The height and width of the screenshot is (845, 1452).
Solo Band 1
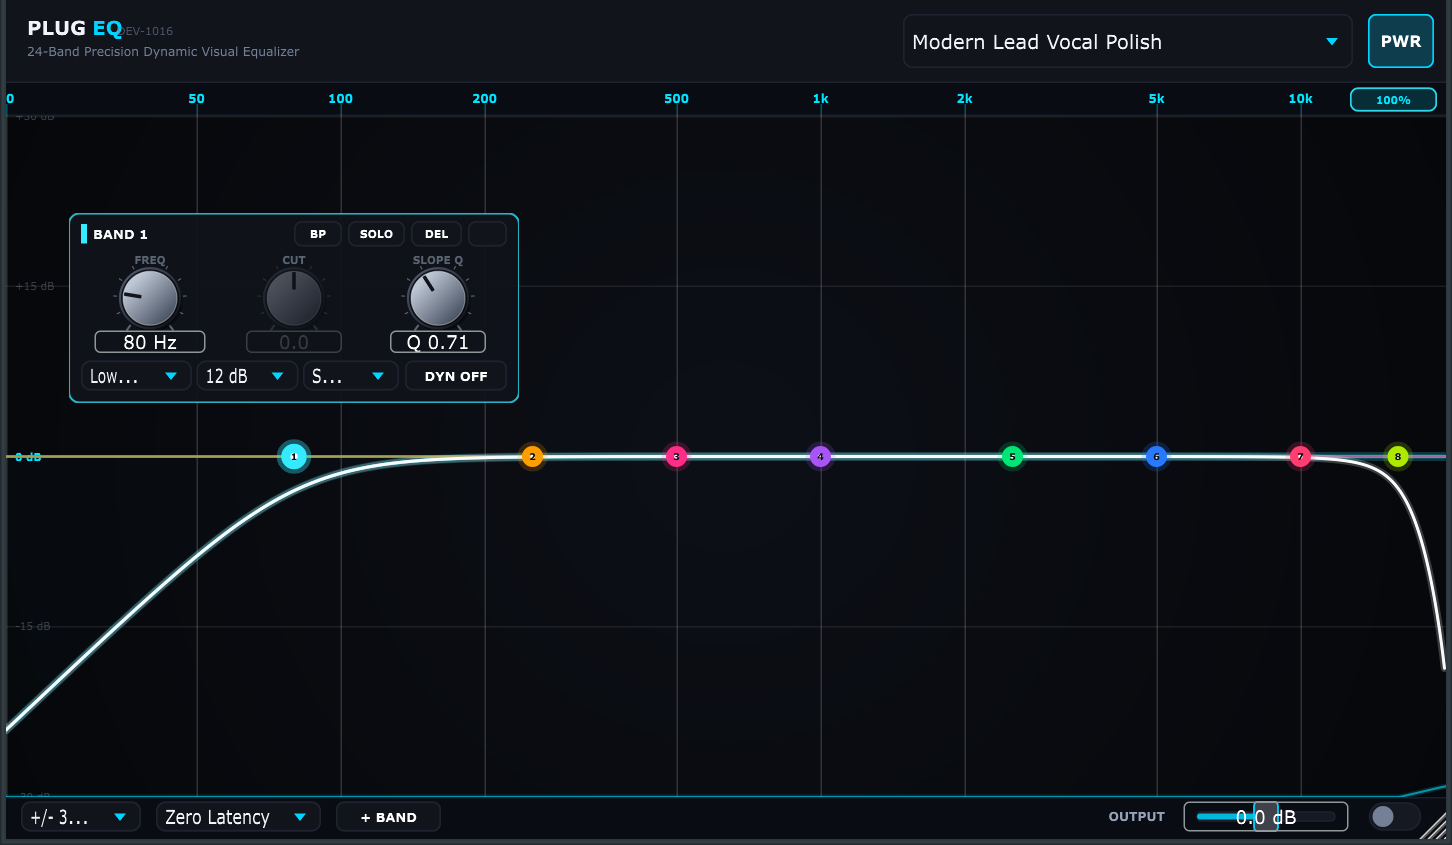(376, 234)
